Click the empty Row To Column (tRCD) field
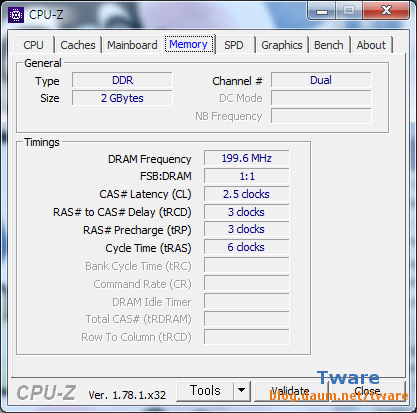The width and height of the screenshot is (417, 413). click(x=247, y=337)
